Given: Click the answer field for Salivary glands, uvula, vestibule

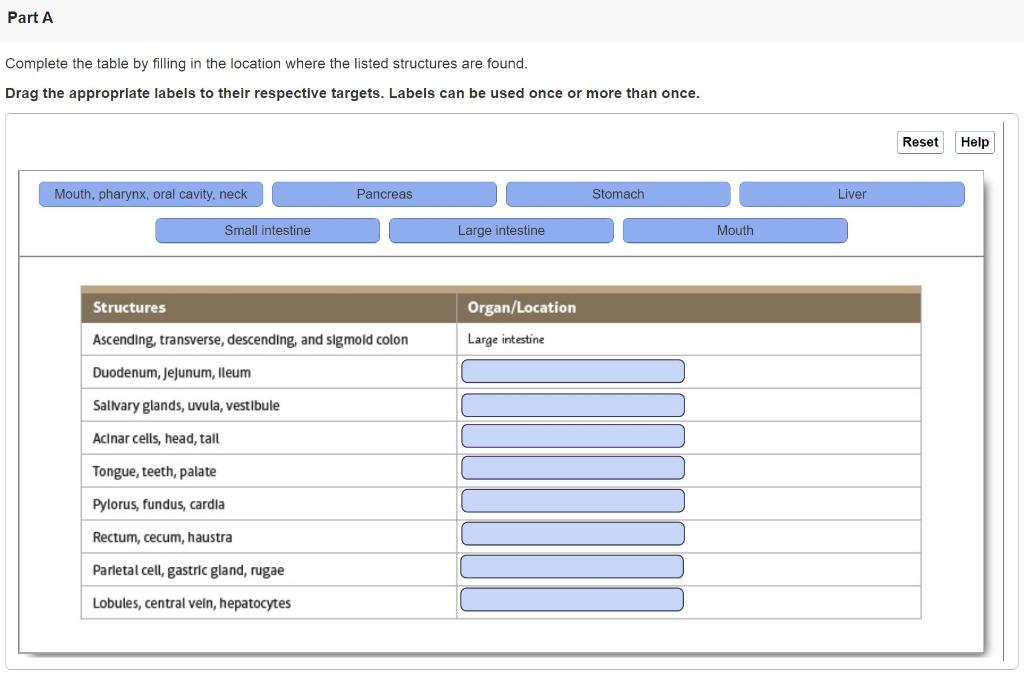Looking at the screenshot, I should (572, 404).
